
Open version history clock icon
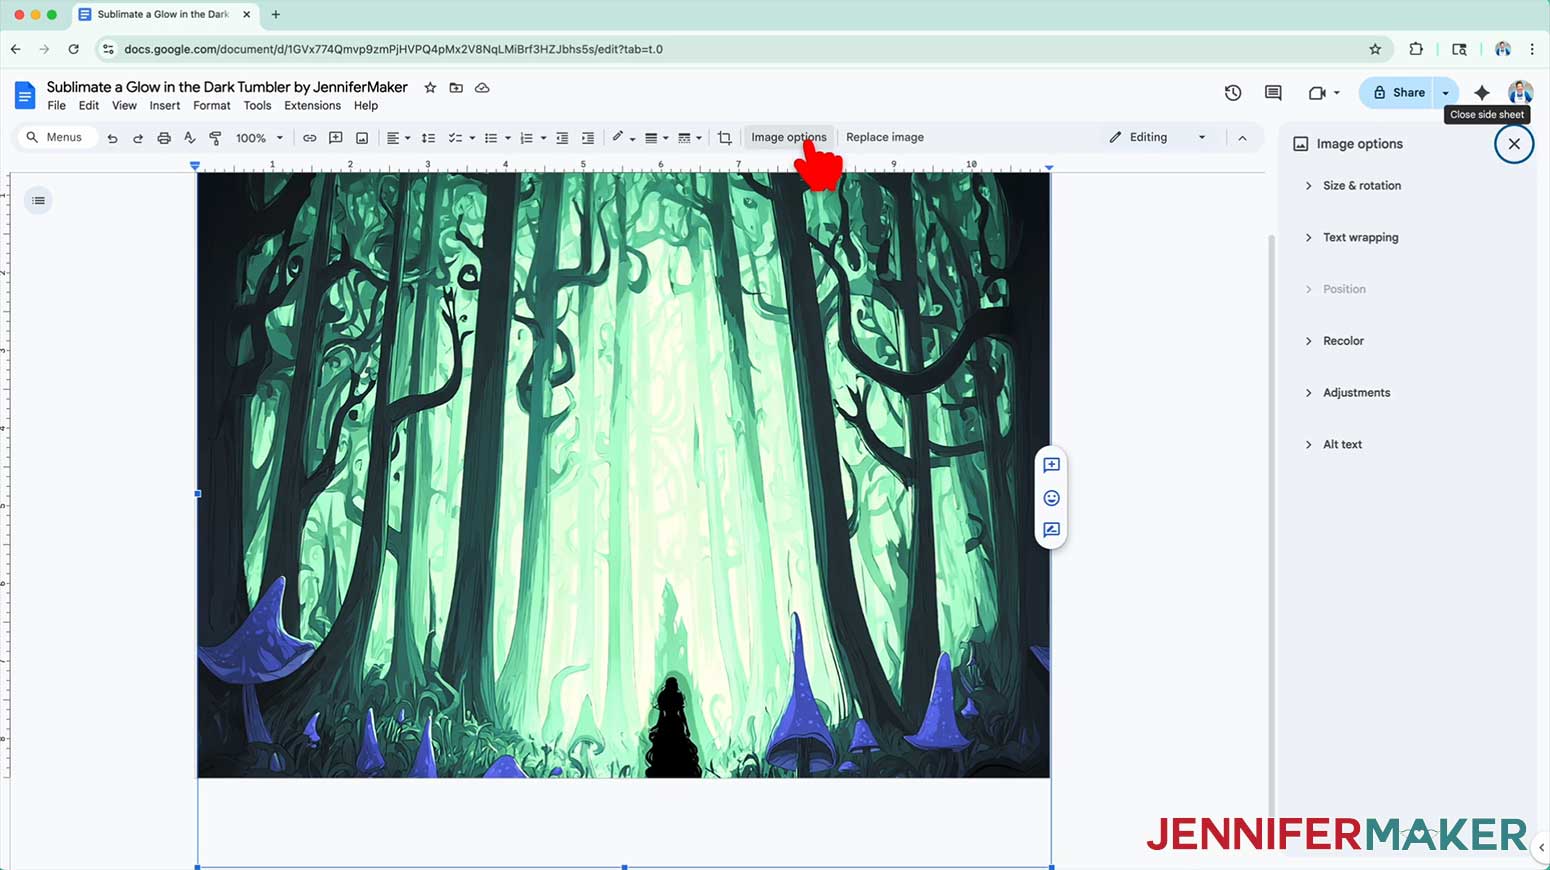coord(1233,93)
